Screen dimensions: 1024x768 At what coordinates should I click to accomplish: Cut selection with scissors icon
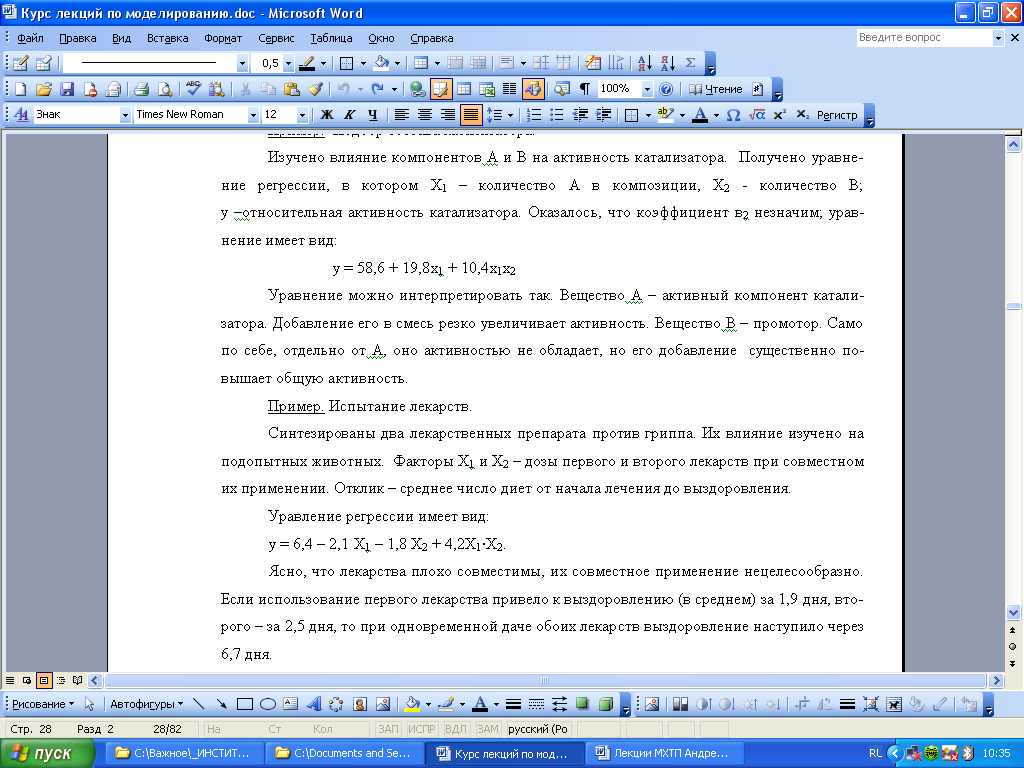click(246, 89)
